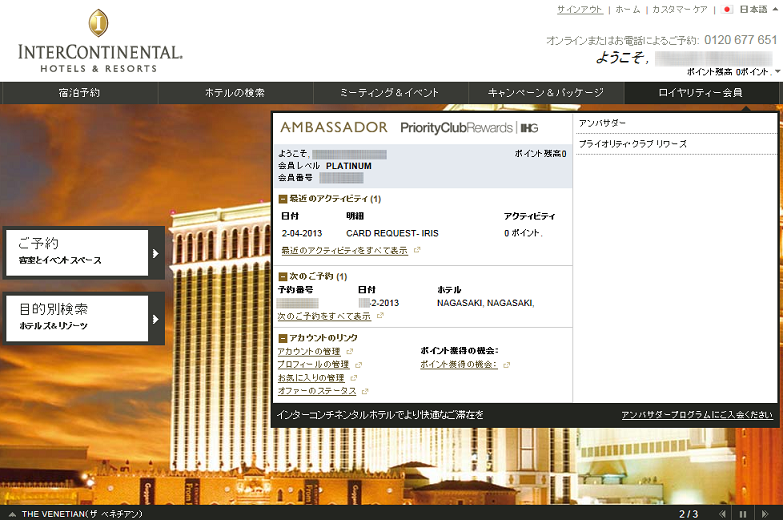This screenshot has width=783, height=520.
Task: Open the アカウントの管理 link
Action: click(309, 352)
